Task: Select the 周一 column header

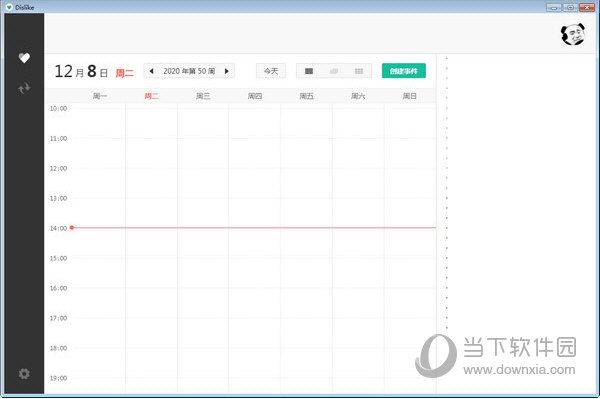Action: click(x=100, y=96)
